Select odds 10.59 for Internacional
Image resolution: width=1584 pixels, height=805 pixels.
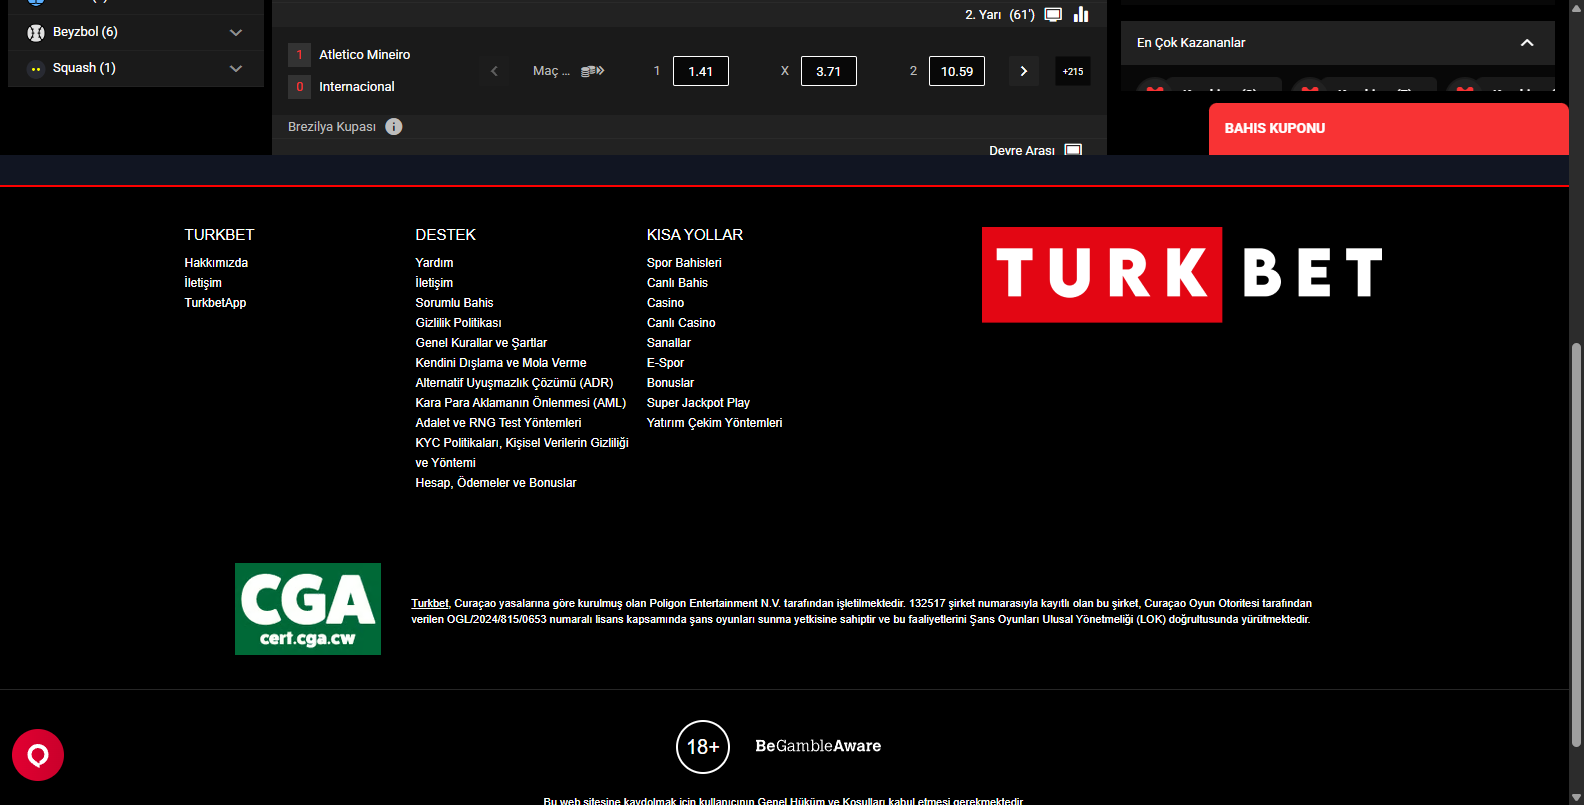point(957,71)
